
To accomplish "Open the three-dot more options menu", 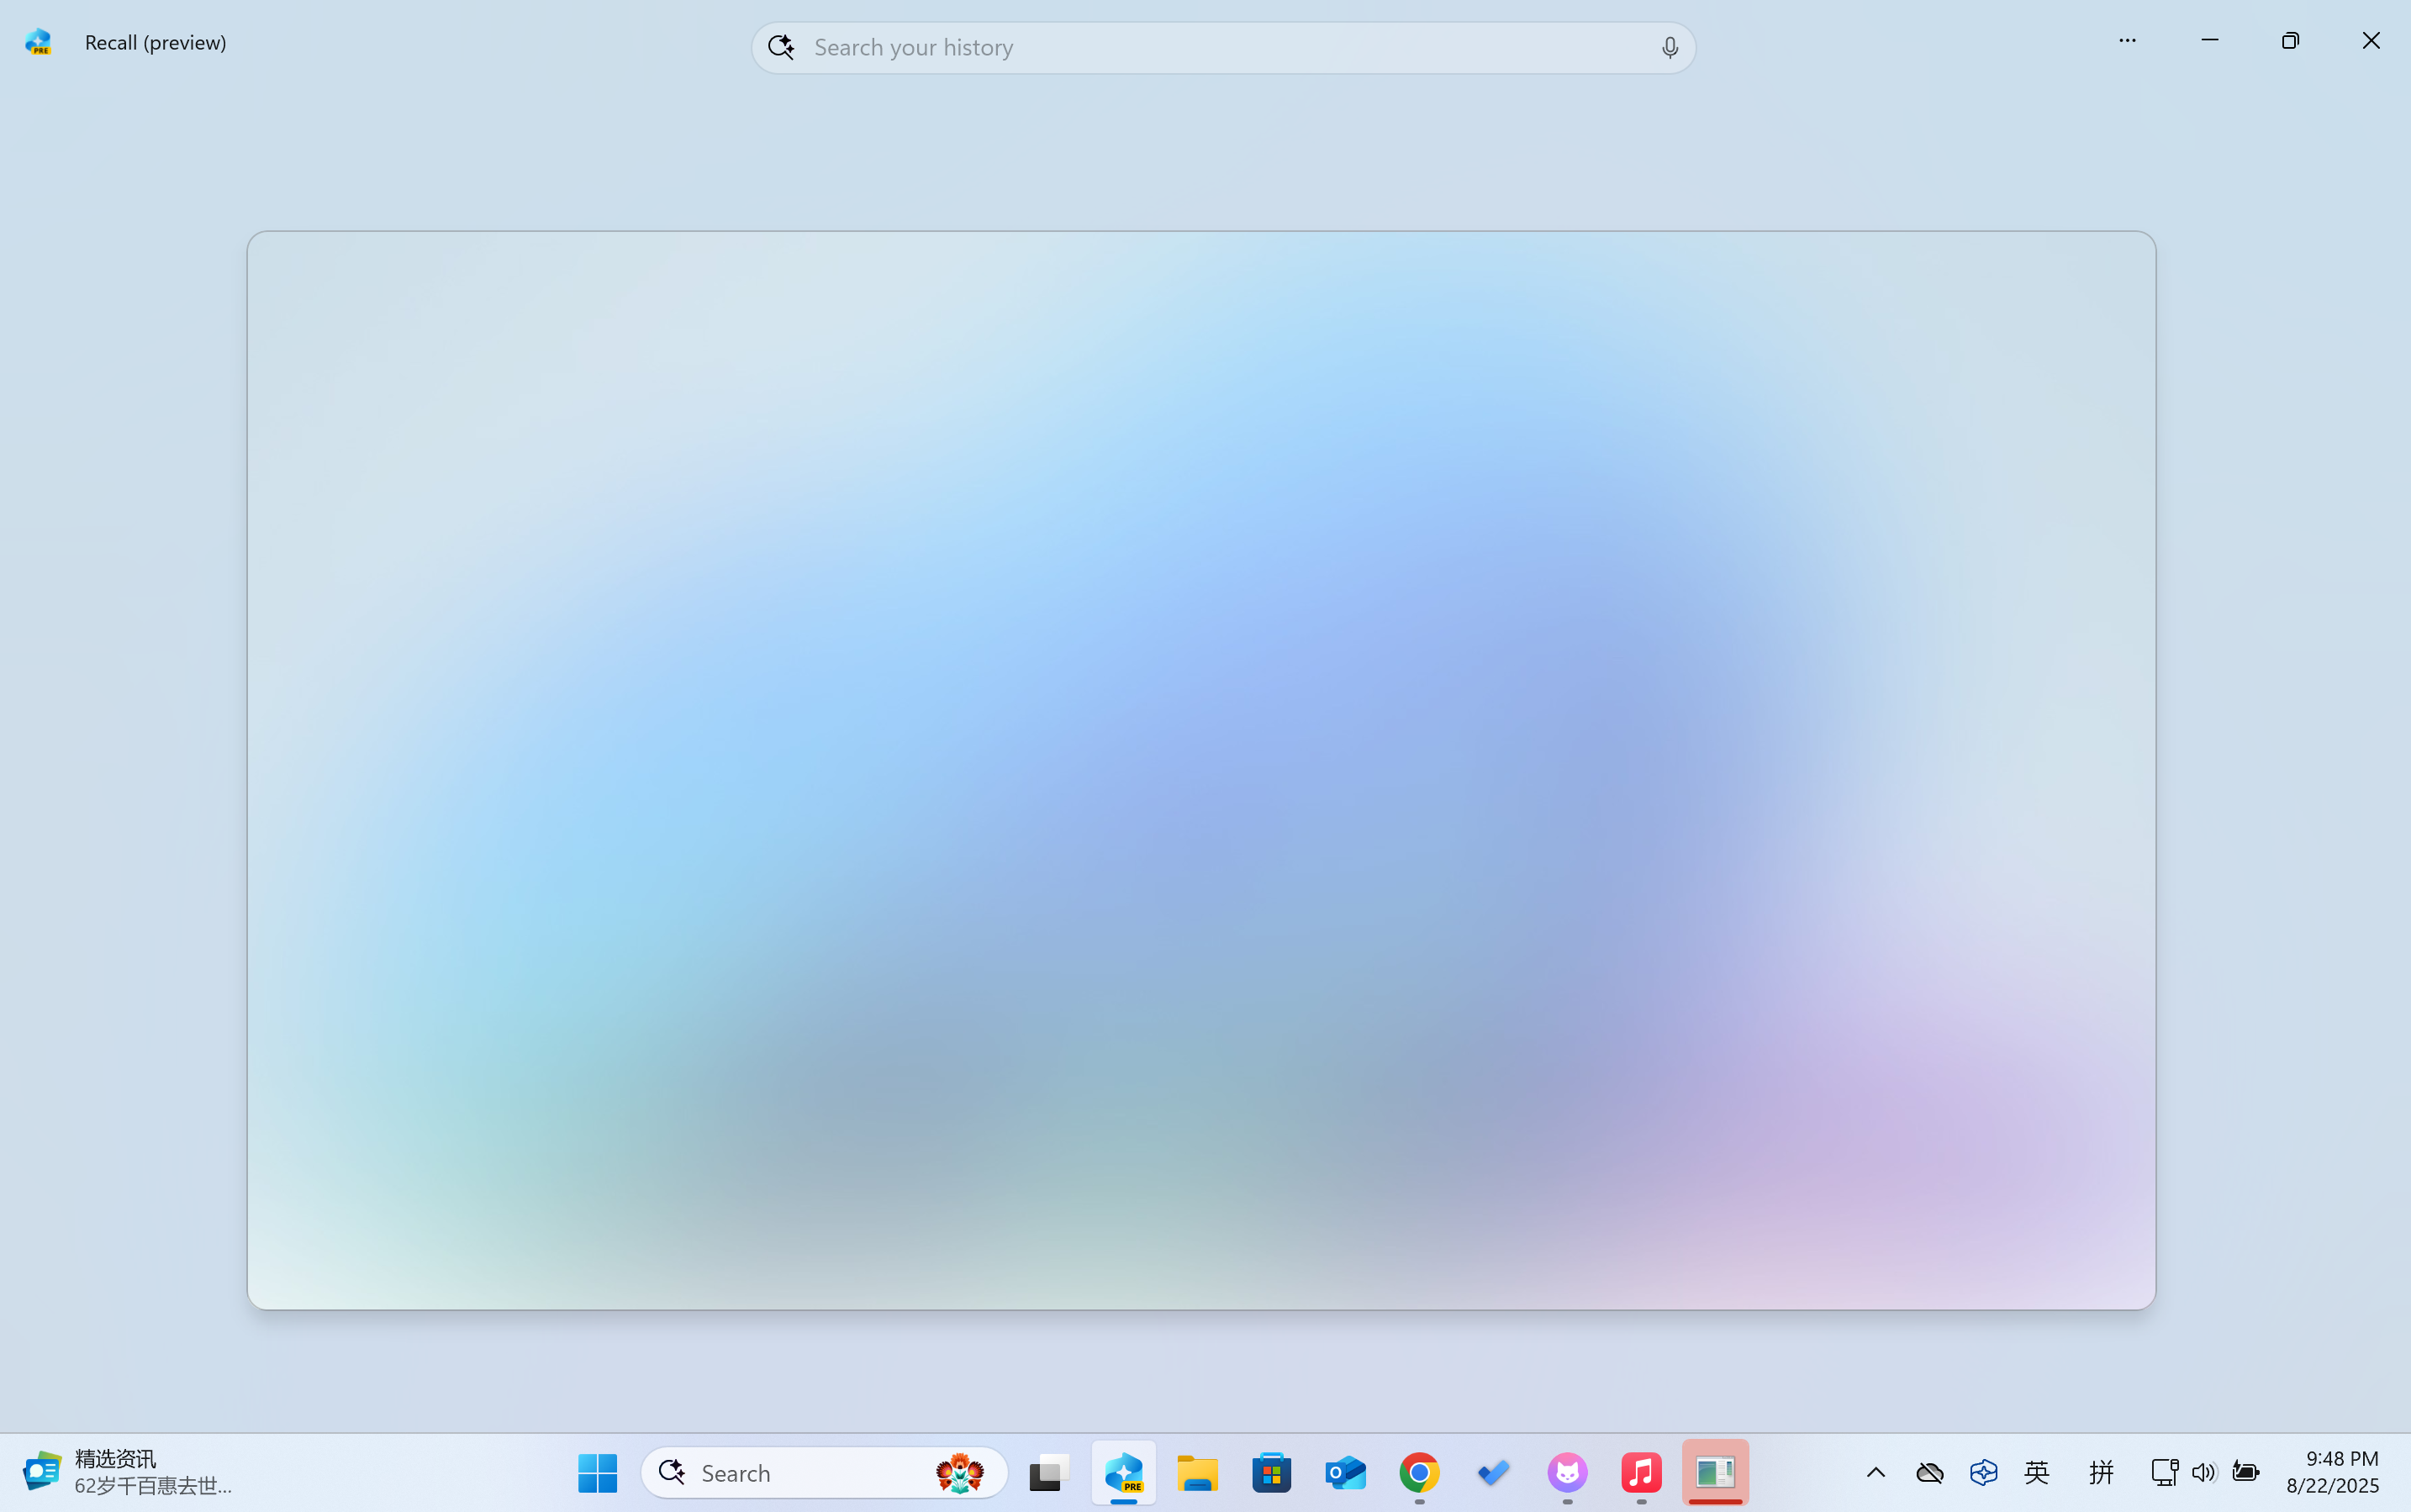I will pos(2127,41).
